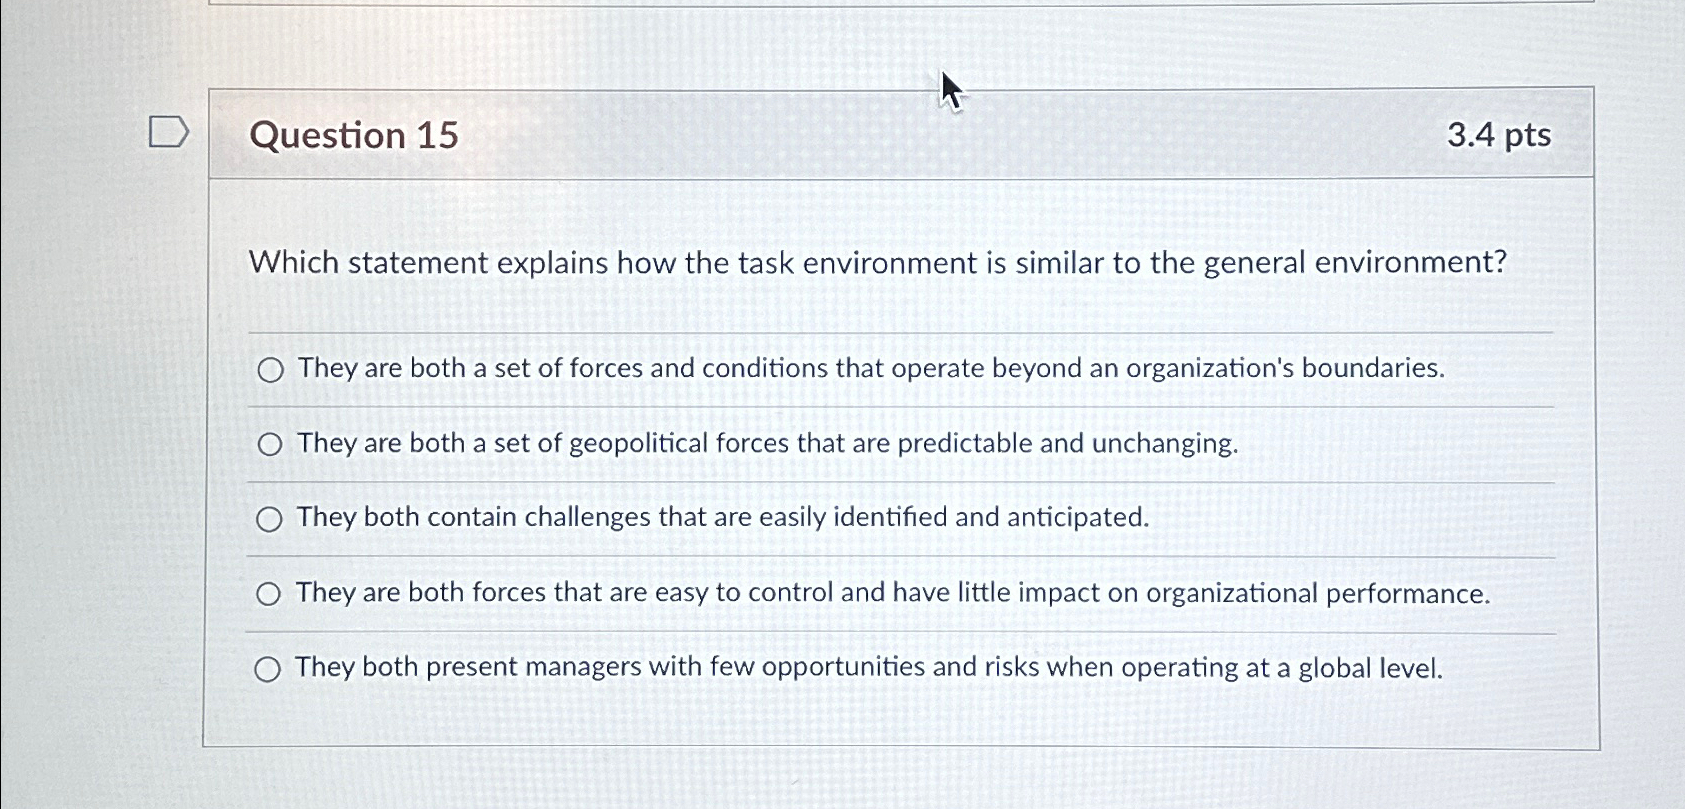Image resolution: width=1685 pixels, height=809 pixels.
Task: Choose the easily identified challenges answer
Action: pyautogui.click(x=269, y=518)
